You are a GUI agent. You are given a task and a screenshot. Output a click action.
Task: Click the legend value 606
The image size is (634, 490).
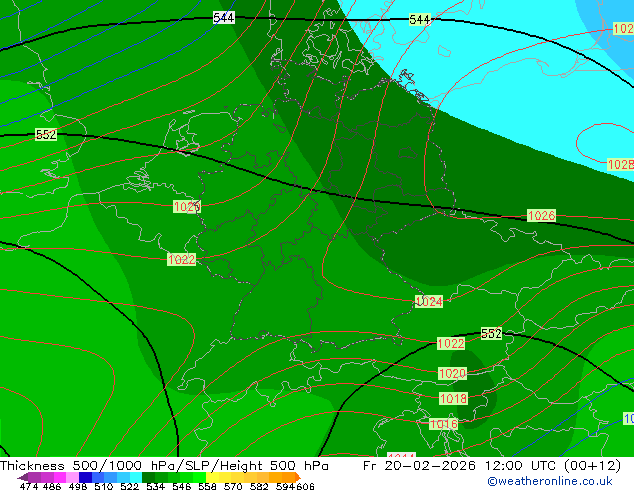(305, 486)
